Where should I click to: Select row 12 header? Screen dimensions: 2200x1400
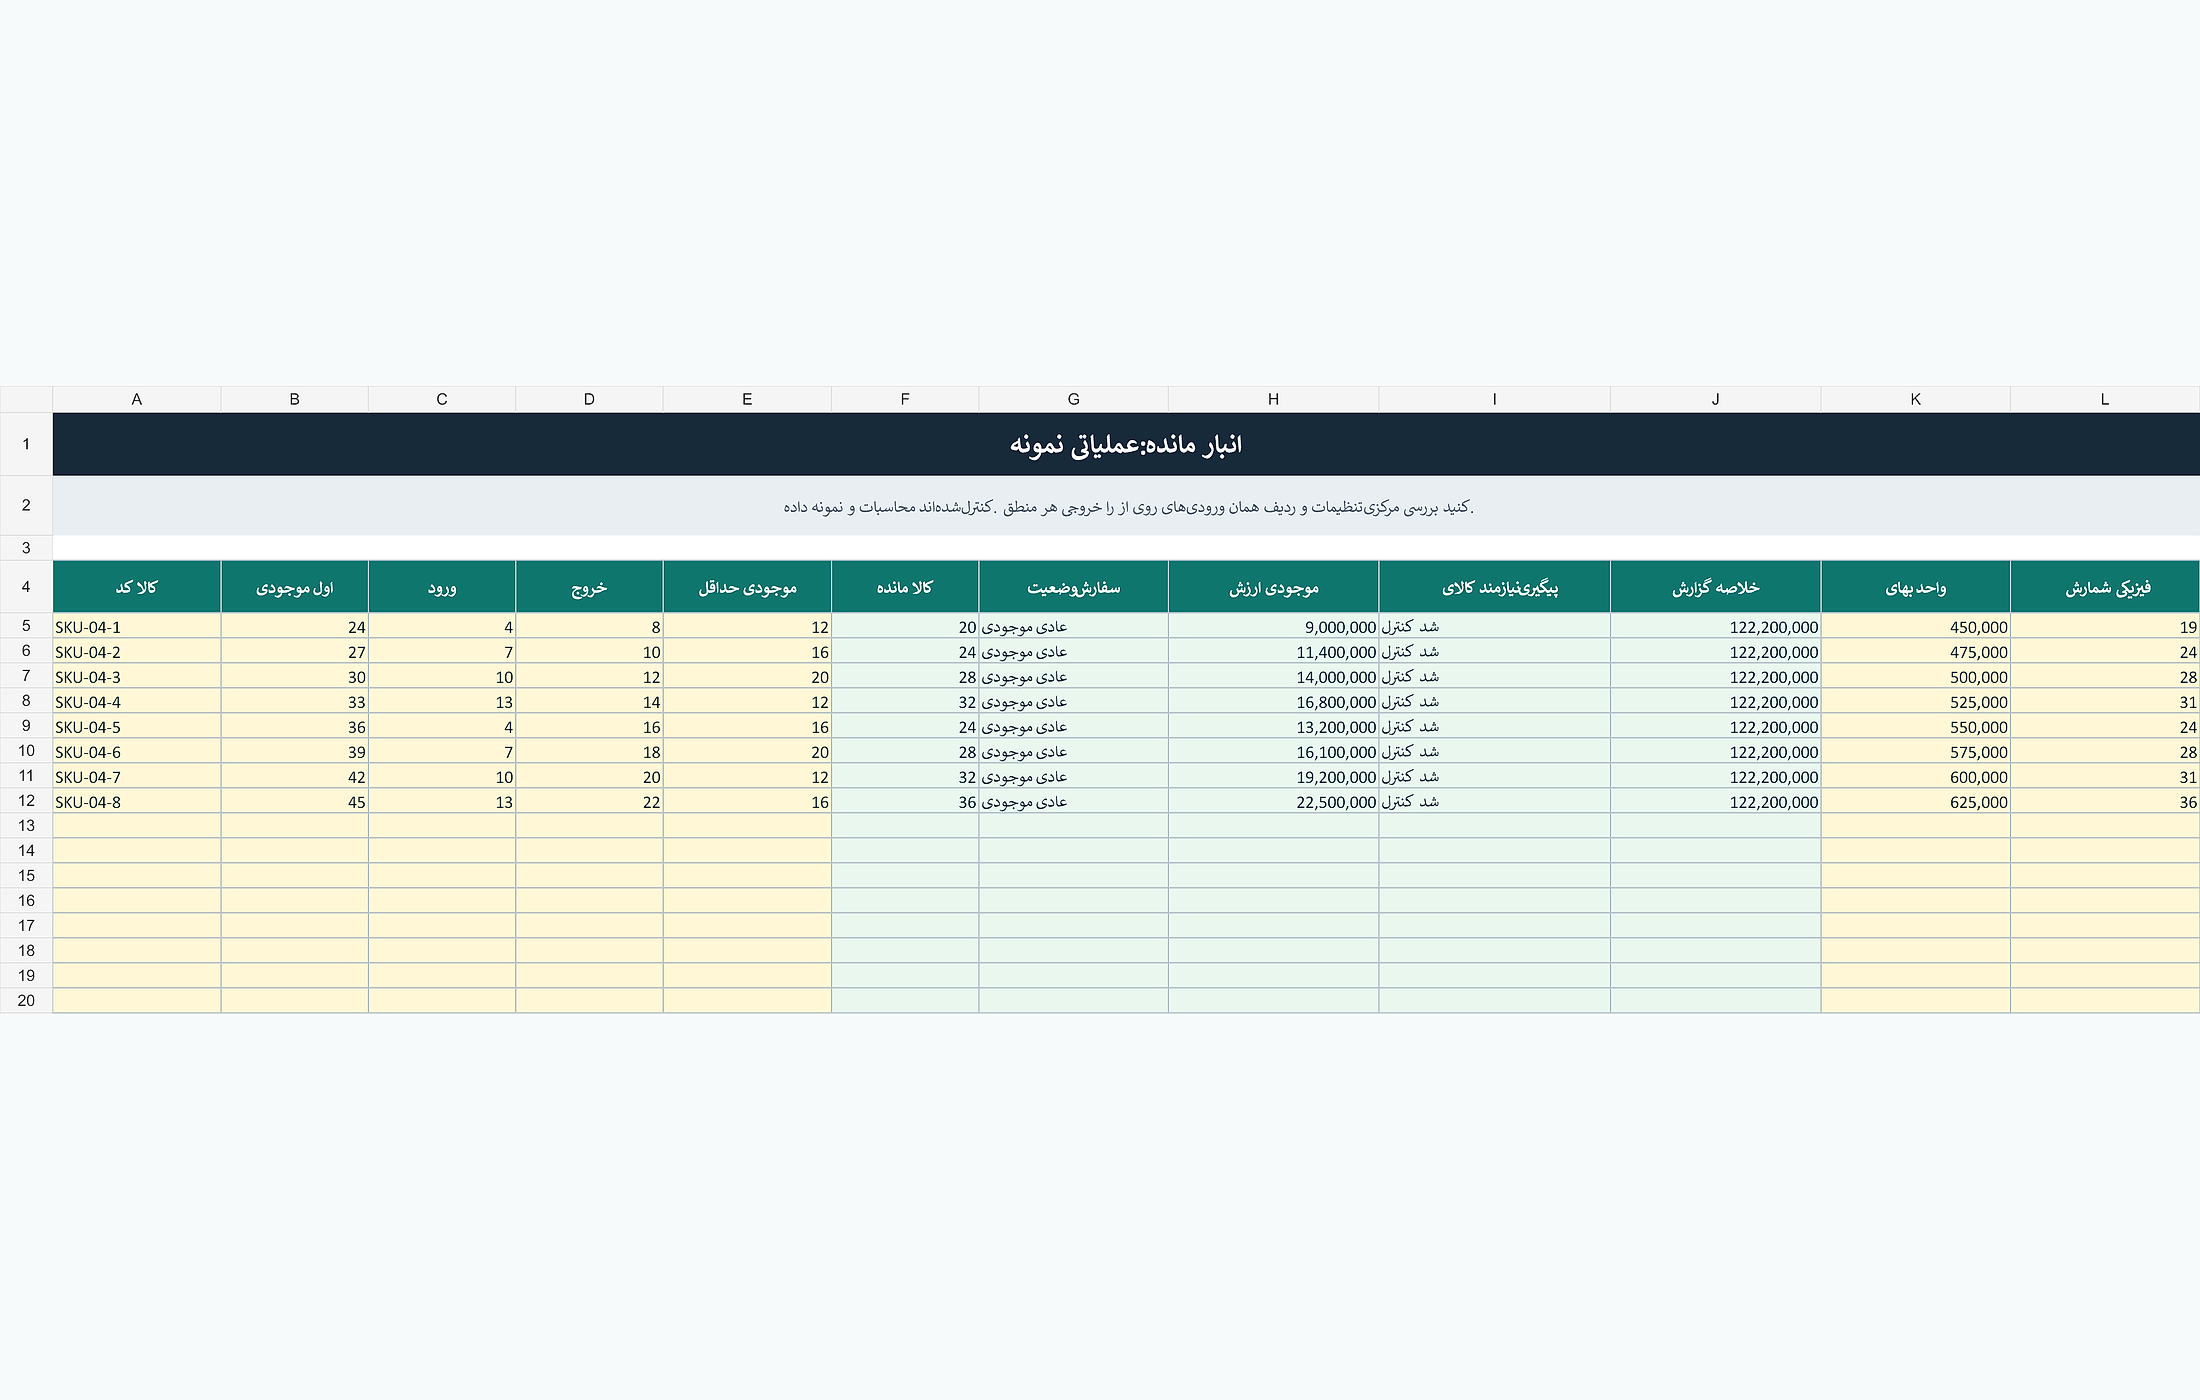(x=26, y=801)
